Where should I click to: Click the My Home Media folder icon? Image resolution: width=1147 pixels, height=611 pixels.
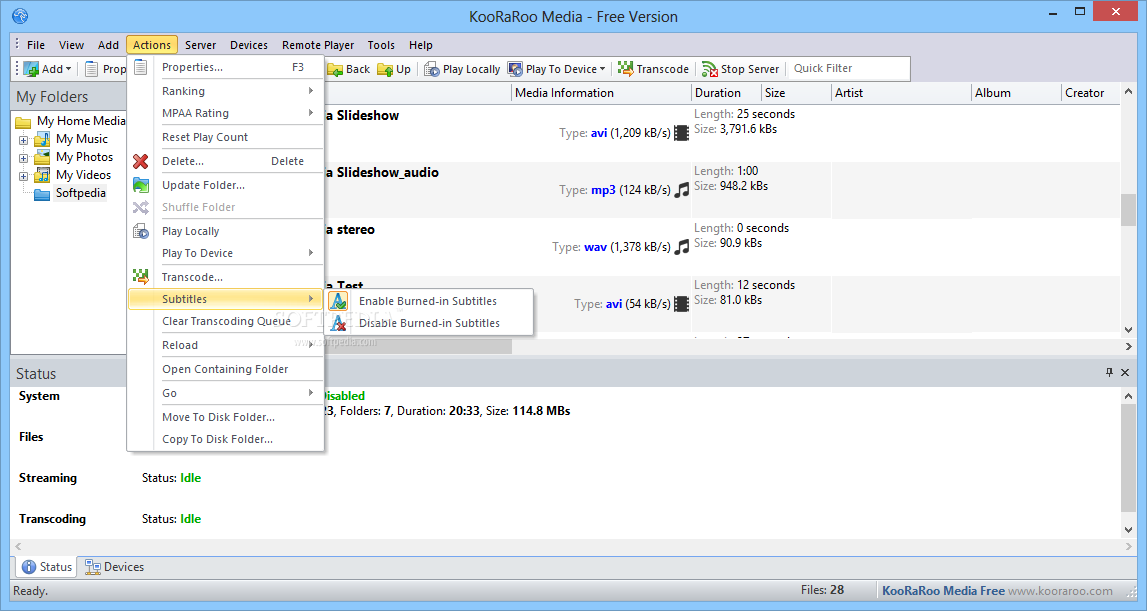(23, 121)
